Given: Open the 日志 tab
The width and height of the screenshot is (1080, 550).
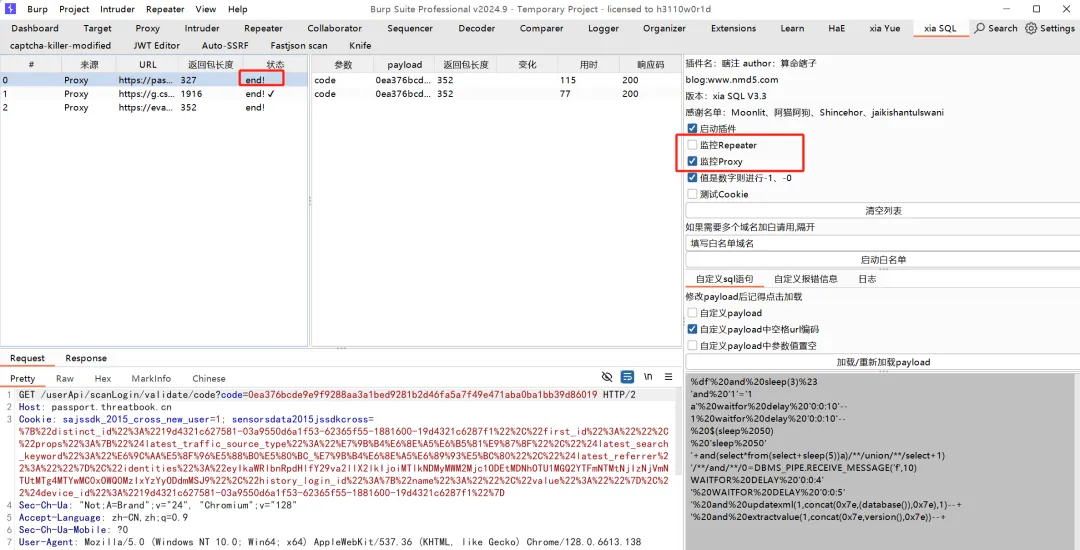Looking at the screenshot, I should click(866, 279).
